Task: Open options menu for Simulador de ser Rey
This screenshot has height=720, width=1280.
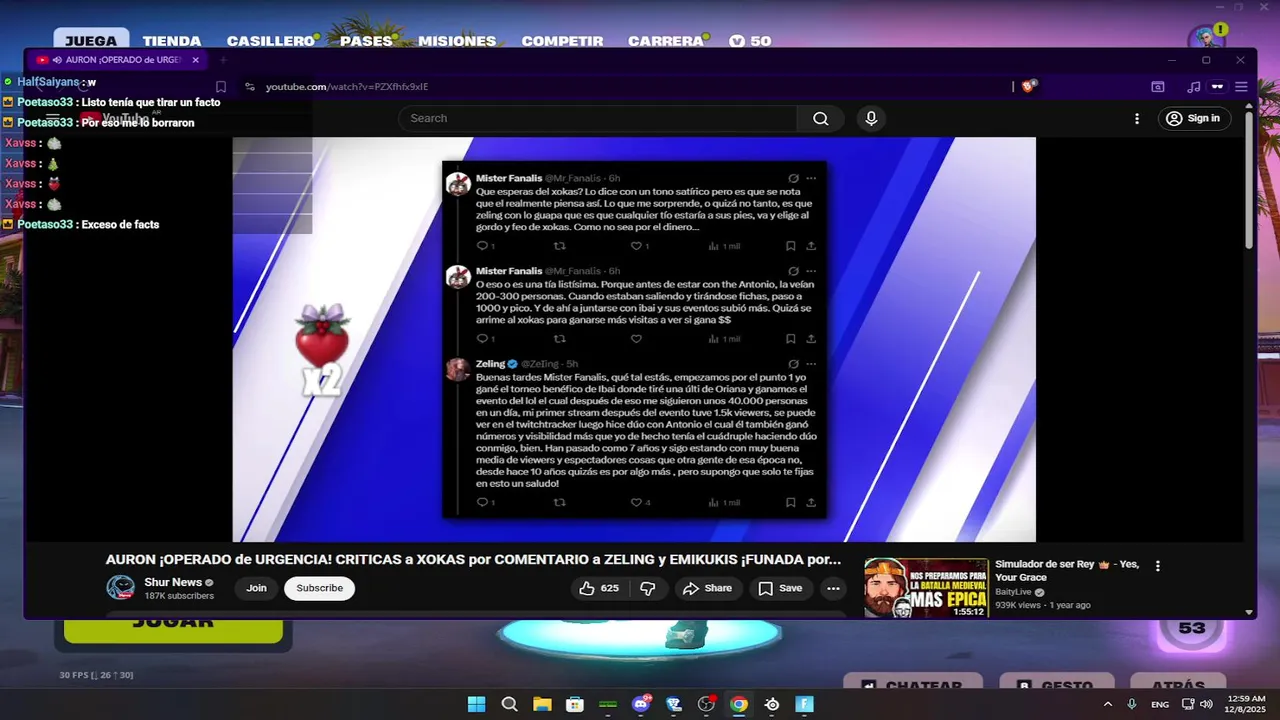Action: pyautogui.click(x=1158, y=566)
